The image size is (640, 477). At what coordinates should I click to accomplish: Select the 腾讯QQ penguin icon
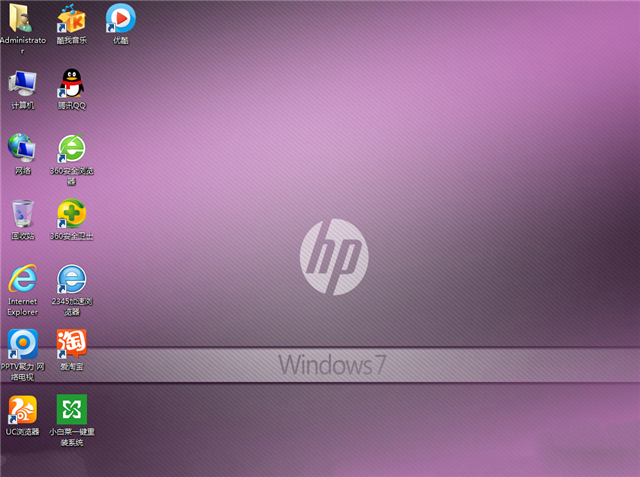(71, 83)
